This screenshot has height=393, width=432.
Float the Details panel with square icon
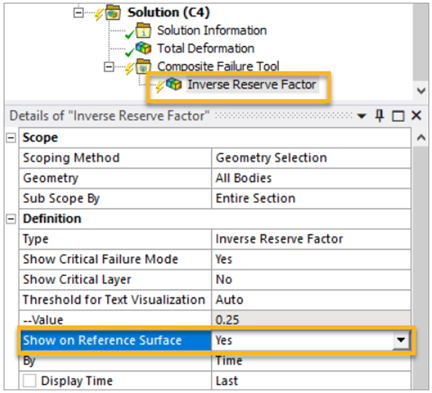[398, 116]
